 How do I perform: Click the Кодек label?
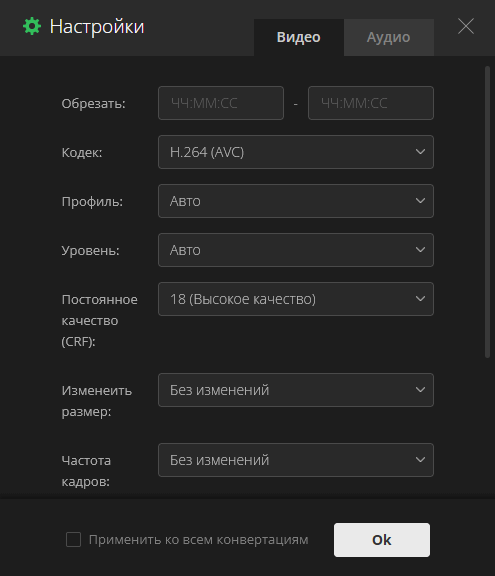[82, 152]
